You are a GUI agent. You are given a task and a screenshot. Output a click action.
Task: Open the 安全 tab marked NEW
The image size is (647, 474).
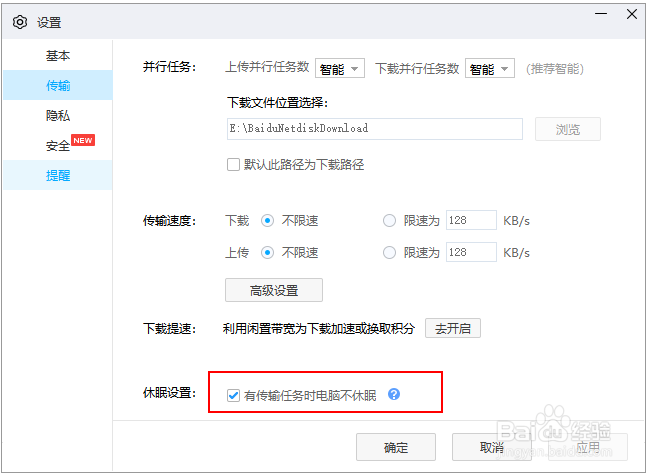pos(58,145)
